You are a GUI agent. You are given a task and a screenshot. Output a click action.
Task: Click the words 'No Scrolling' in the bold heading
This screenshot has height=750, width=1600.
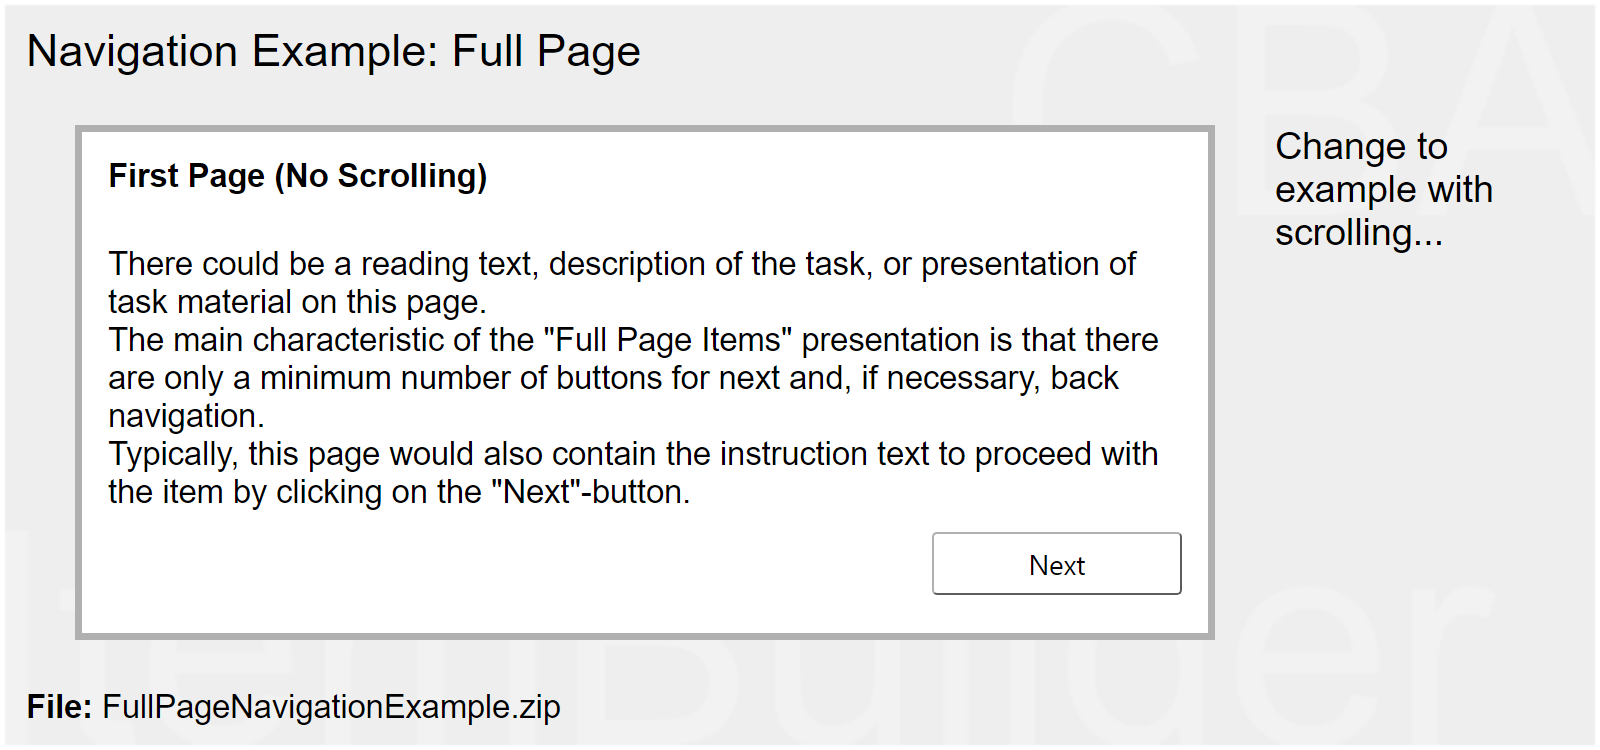(x=381, y=176)
